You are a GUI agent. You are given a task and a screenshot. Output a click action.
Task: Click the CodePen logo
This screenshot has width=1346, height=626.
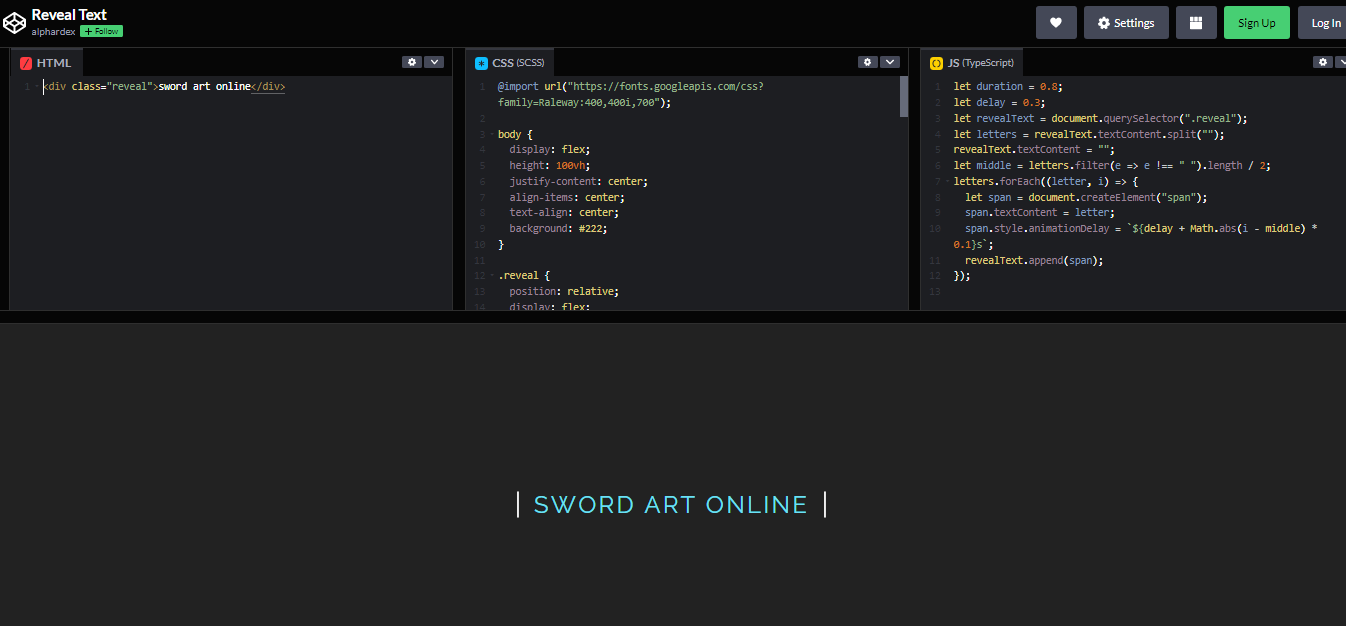click(x=14, y=21)
